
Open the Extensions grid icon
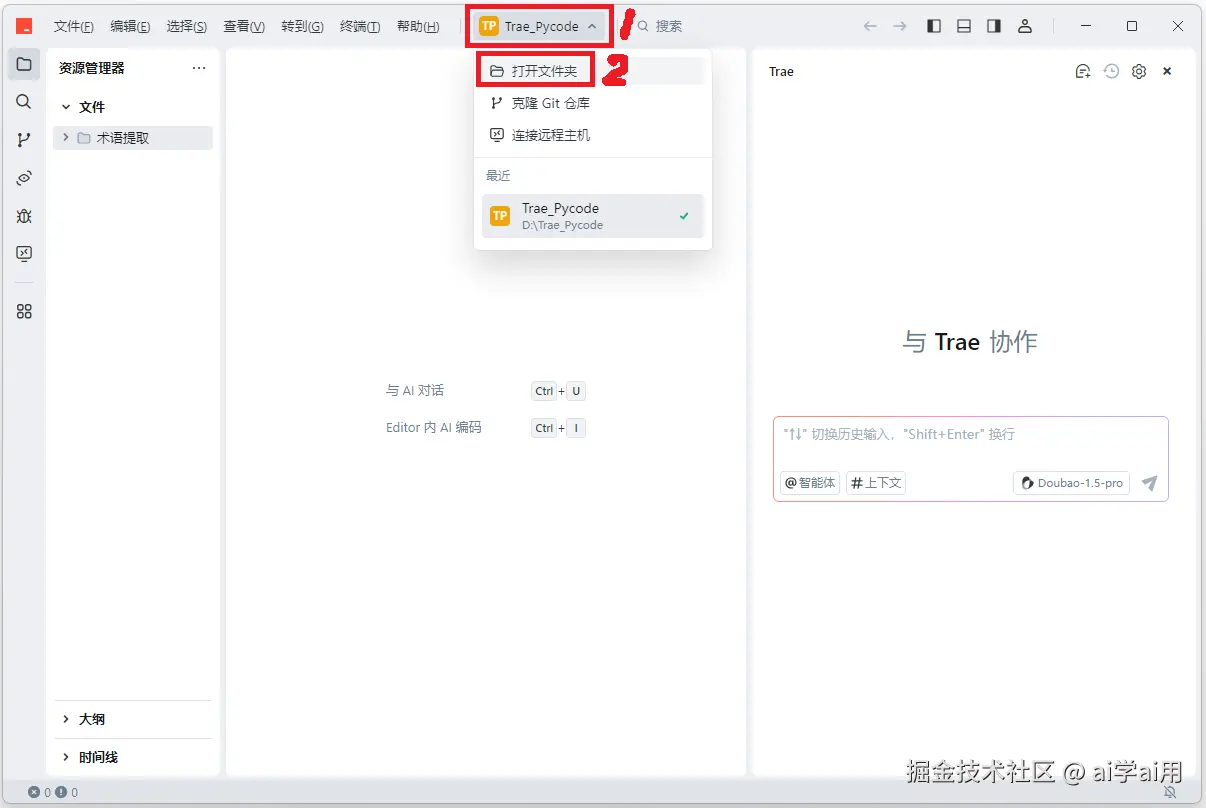pyautogui.click(x=24, y=312)
